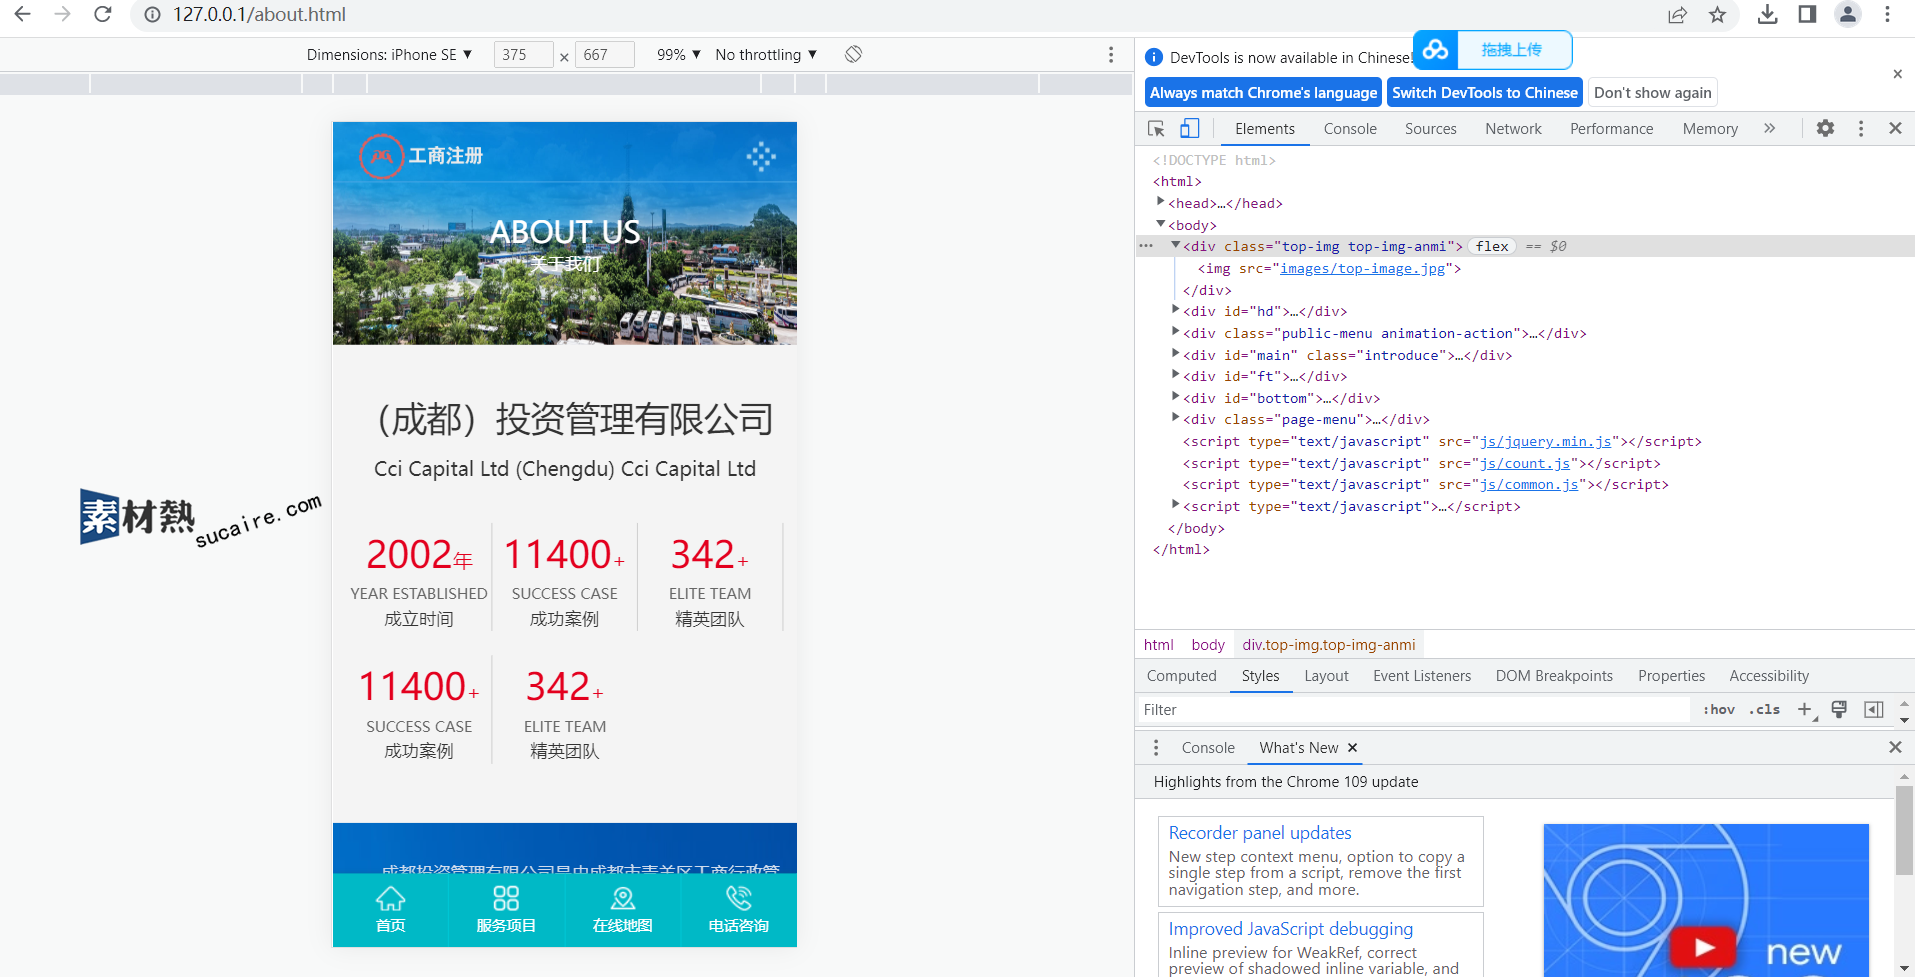The height and width of the screenshot is (977, 1915).
Task: Tap the red circular site logo
Action: click(x=381, y=156)
